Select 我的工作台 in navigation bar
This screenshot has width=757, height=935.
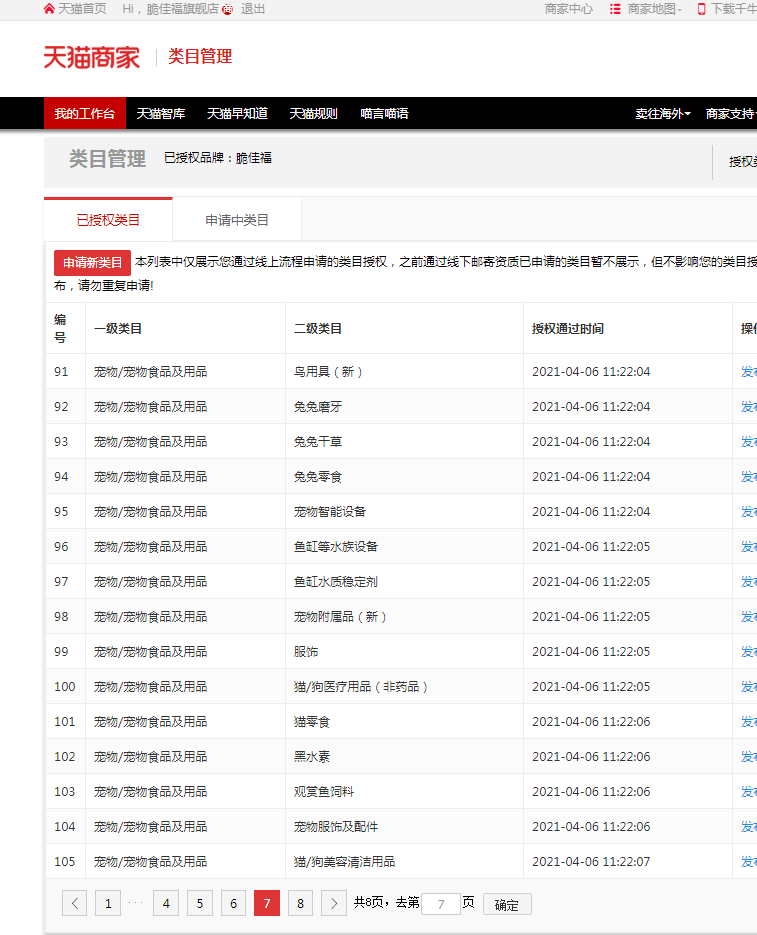[85, 113]
